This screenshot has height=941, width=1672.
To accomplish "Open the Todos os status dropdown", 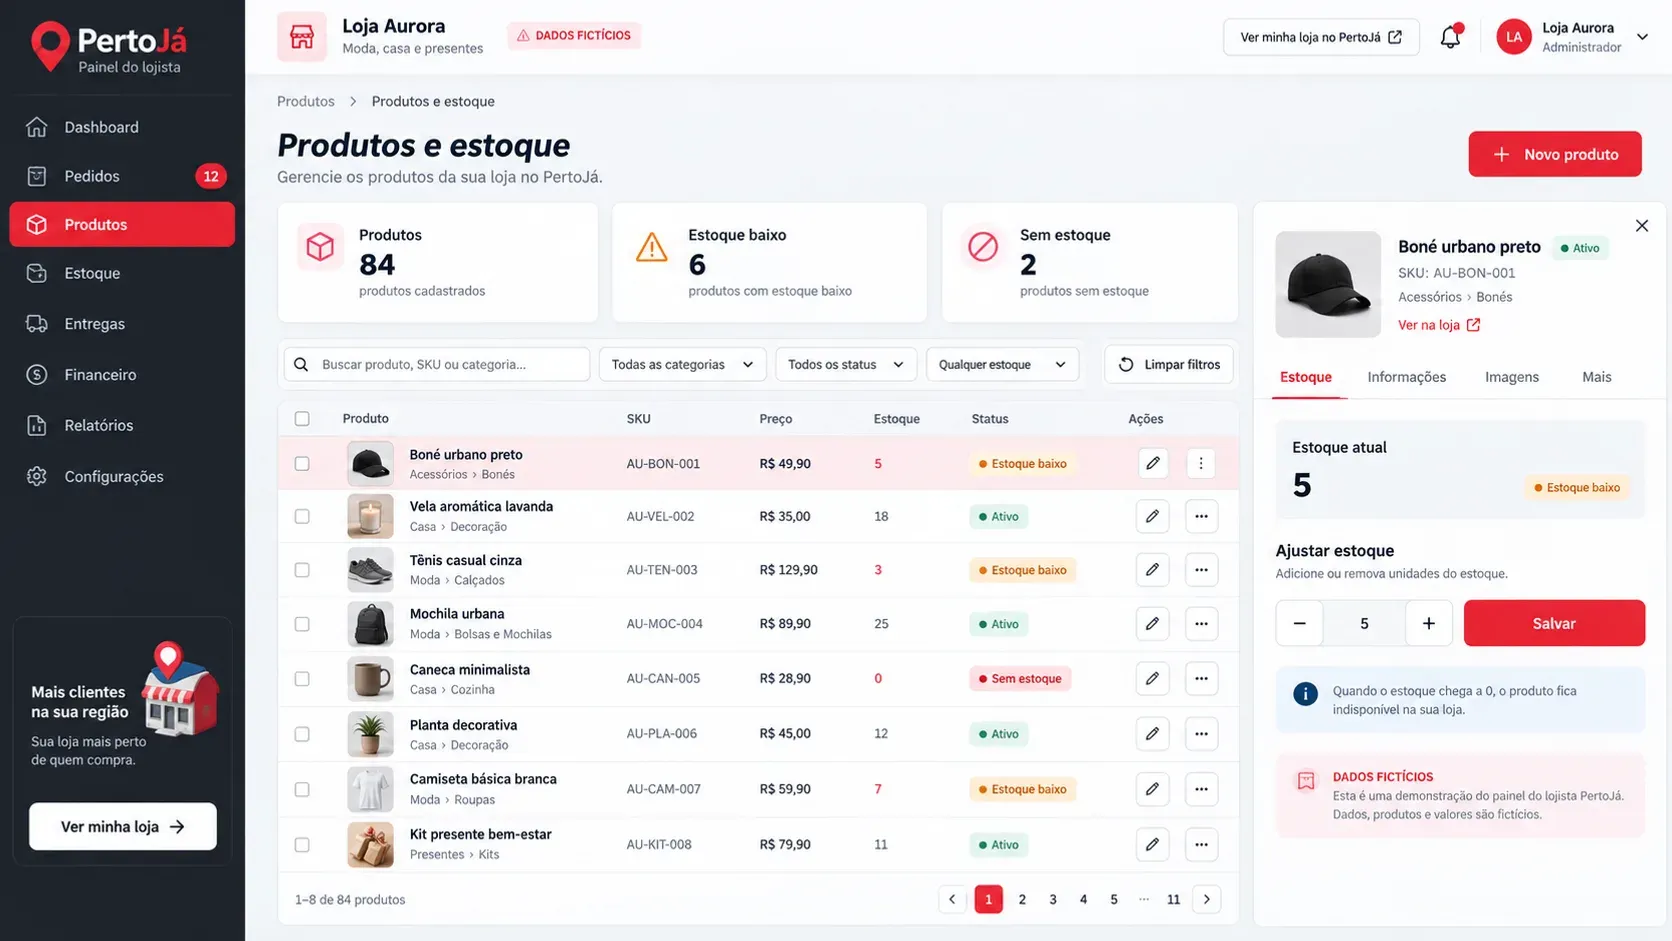I will [x=845, y=364].
